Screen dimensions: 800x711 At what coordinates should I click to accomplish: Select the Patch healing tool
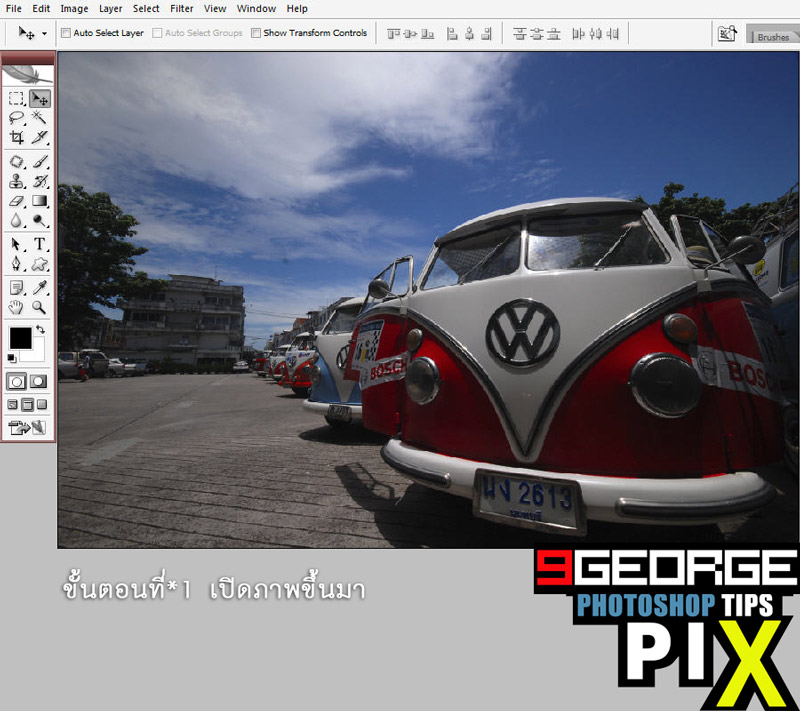(x=16, y=162)
